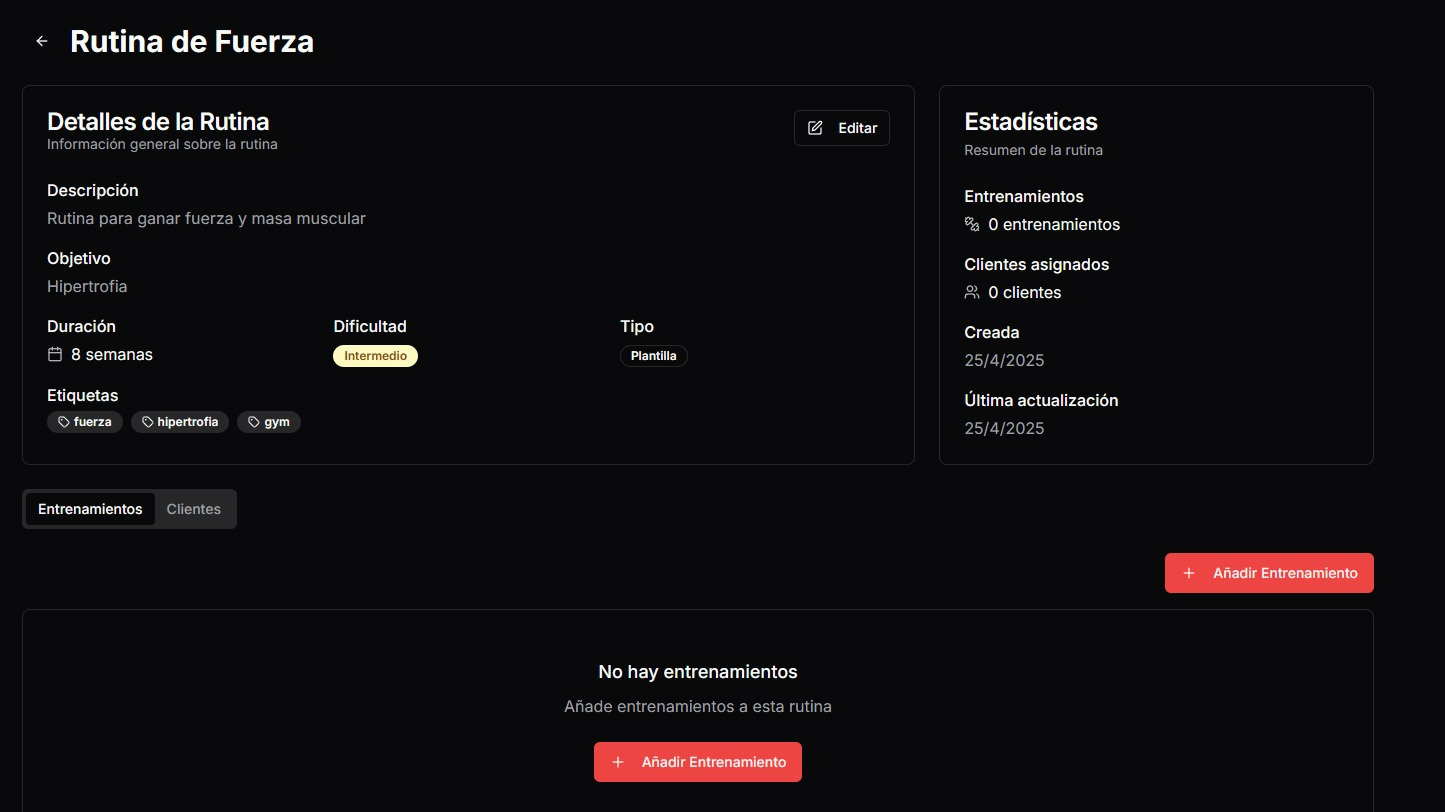Click the Plantilla type badge
This screenshot has height=812, width=1445.
653,356
